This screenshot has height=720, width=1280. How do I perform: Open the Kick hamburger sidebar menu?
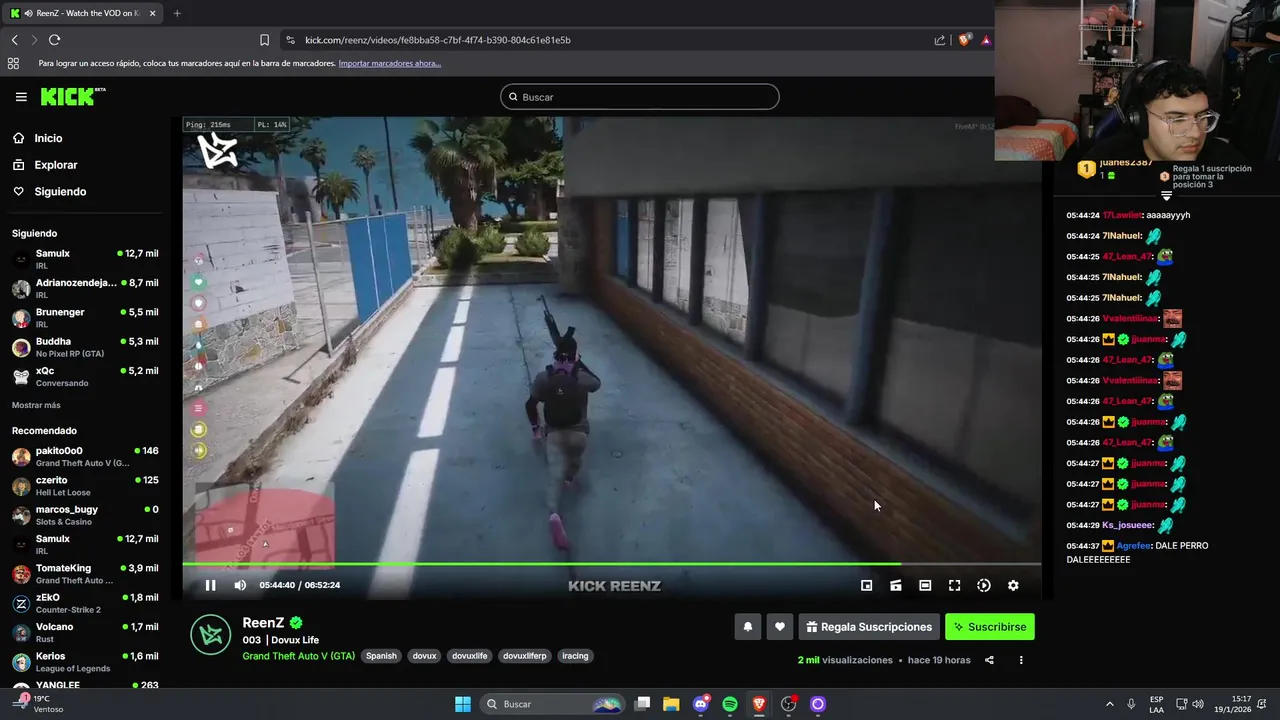coord(21,97)
